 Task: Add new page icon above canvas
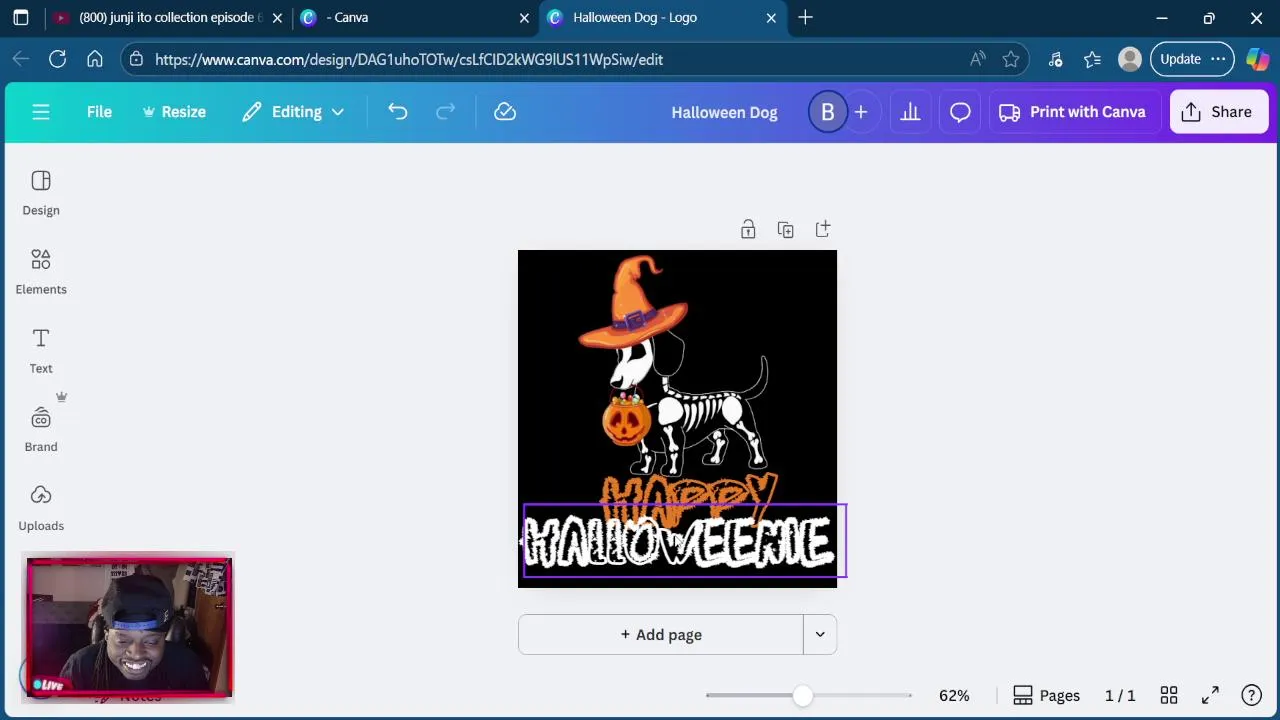823,230
